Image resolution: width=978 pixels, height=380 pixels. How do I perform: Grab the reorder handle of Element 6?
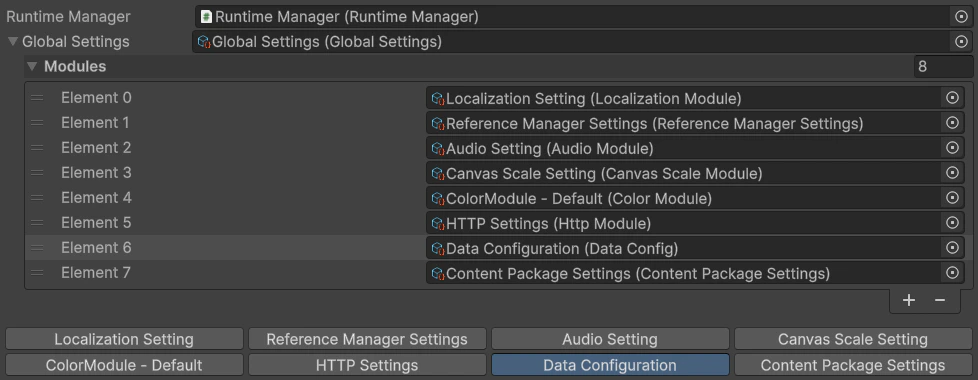[37, 248]
